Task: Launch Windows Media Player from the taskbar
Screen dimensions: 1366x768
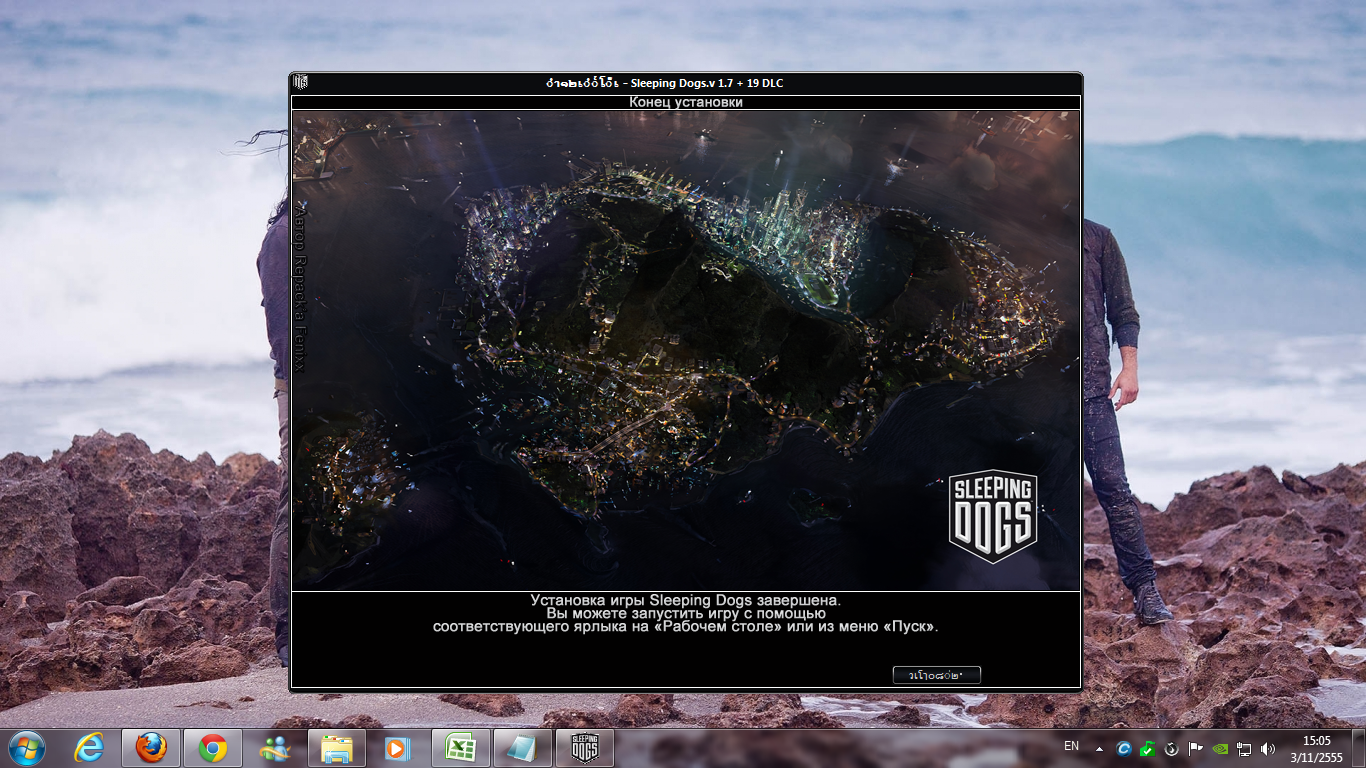Action: click(x=397, y=748)
